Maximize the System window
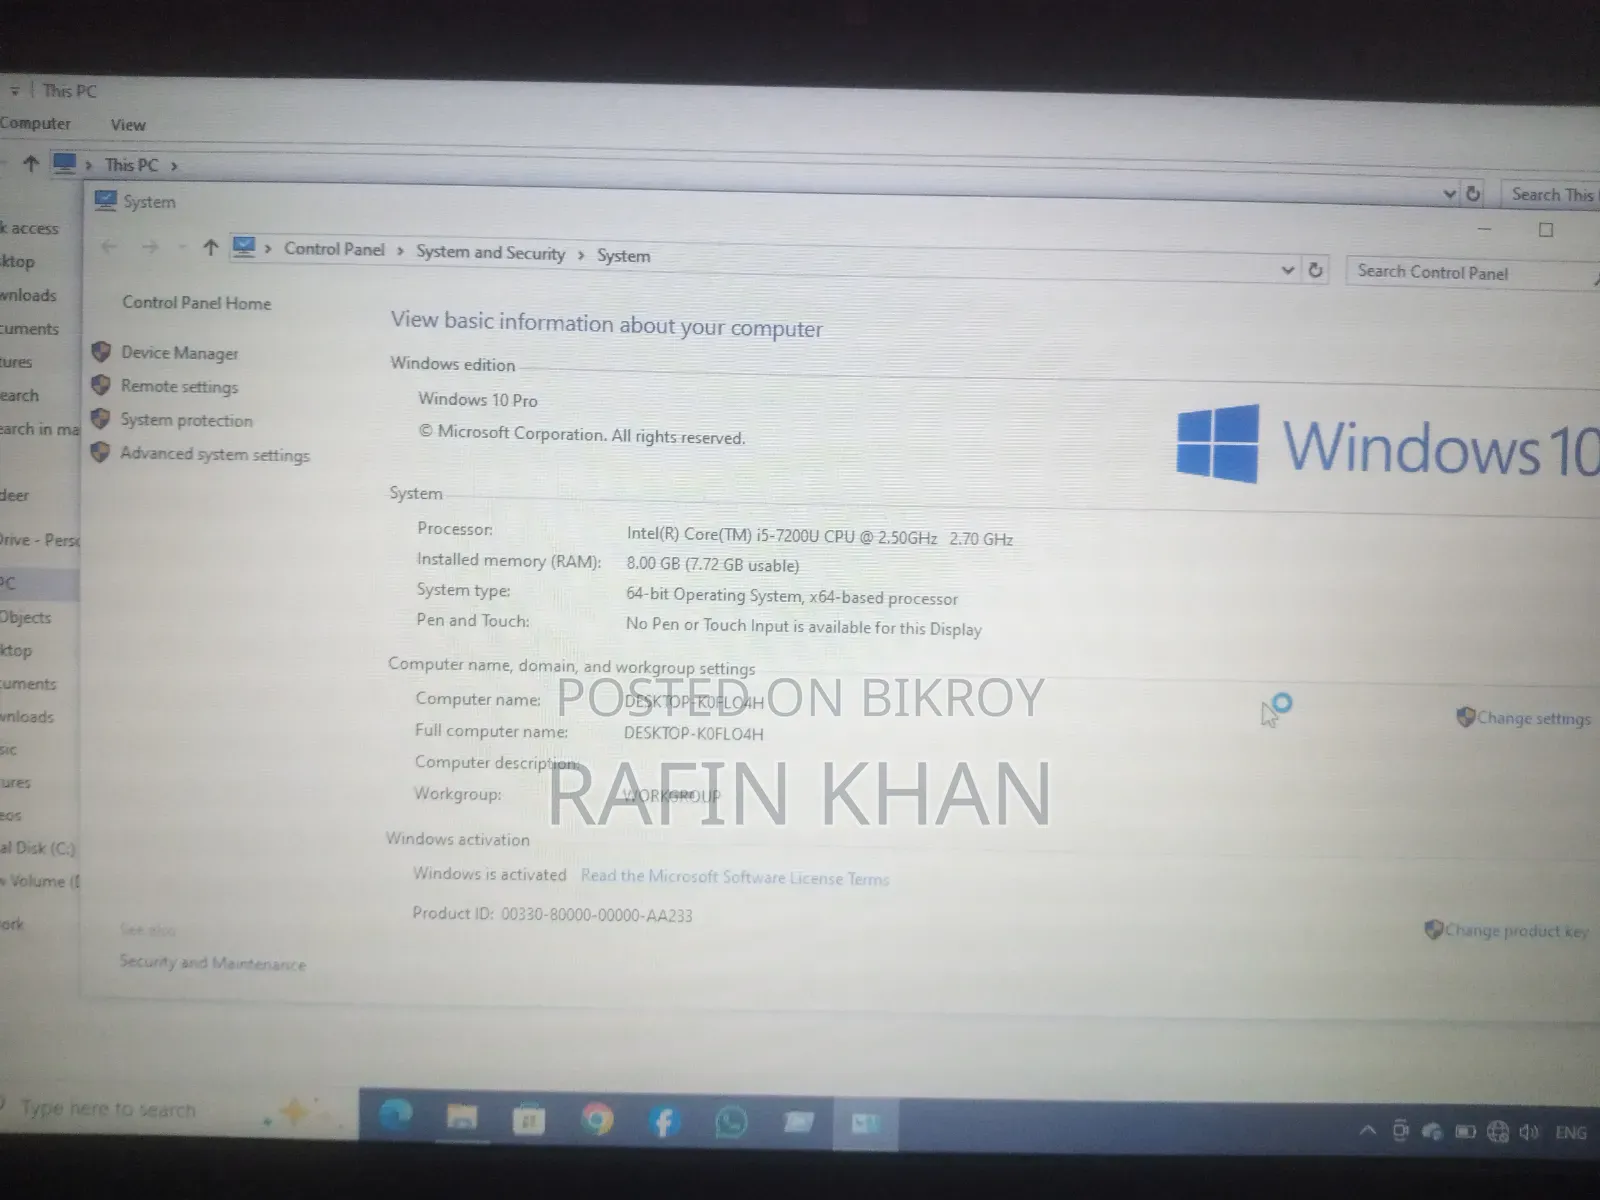This screenshot has width=1600, height=1200. 1546,230
